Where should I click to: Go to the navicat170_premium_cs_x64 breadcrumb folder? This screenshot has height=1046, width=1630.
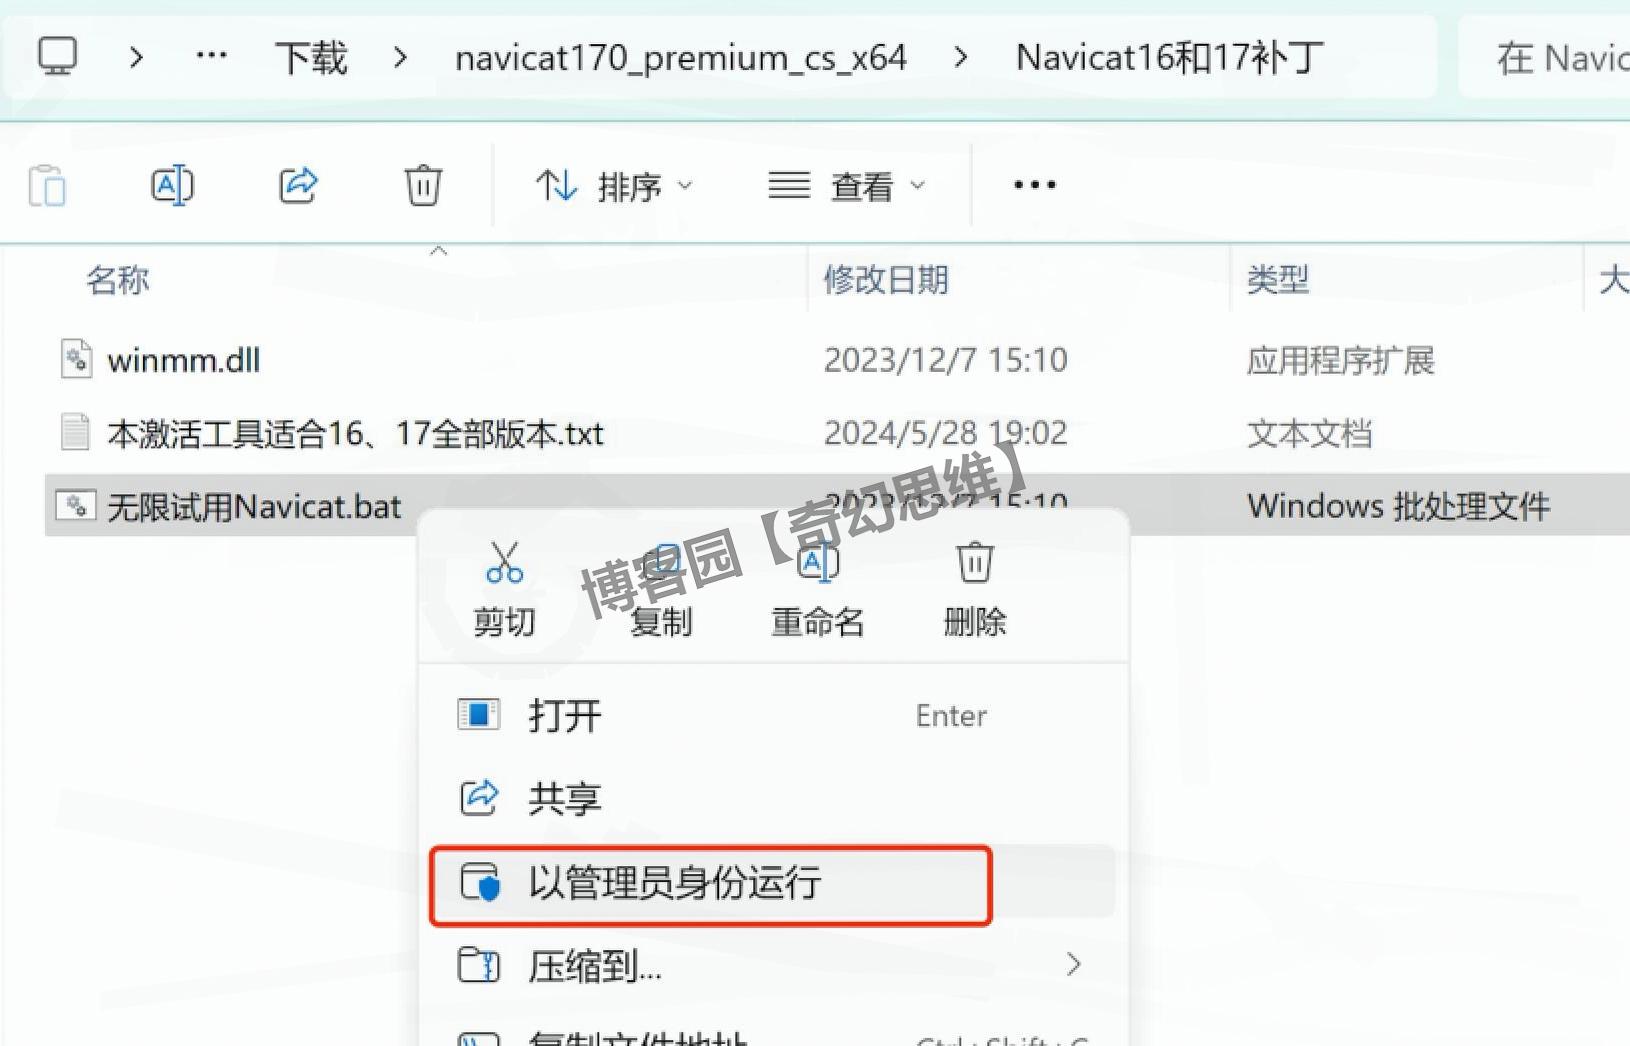(x=681, y=58)
